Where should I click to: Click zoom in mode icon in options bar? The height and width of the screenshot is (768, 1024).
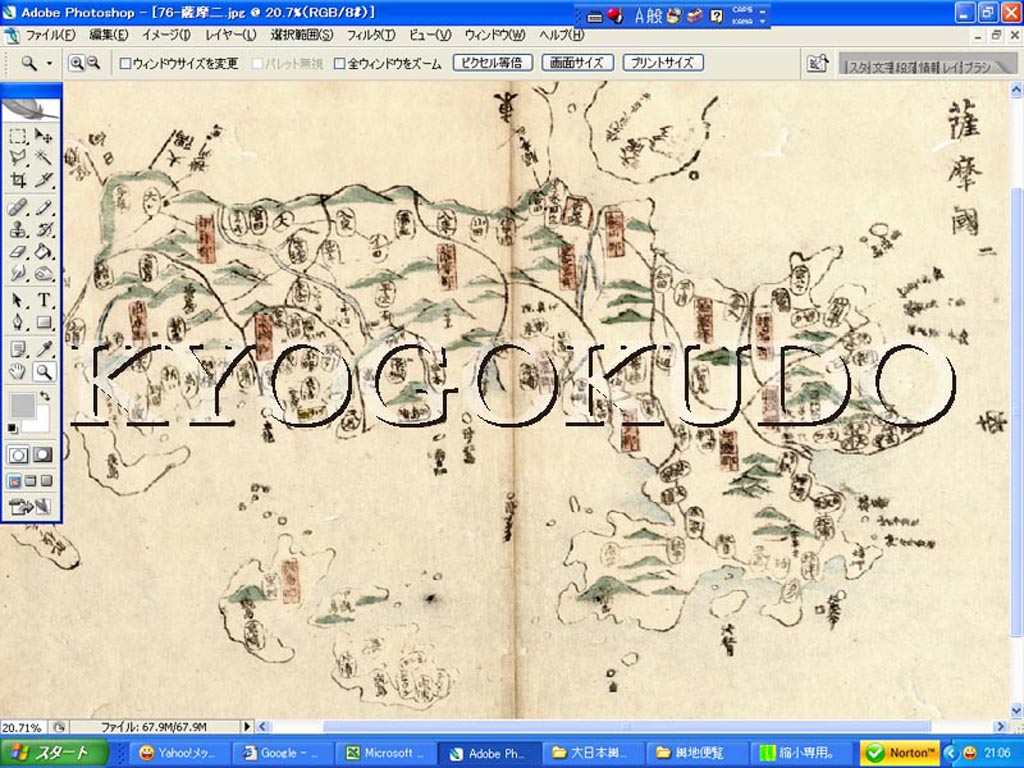point(76,63)
